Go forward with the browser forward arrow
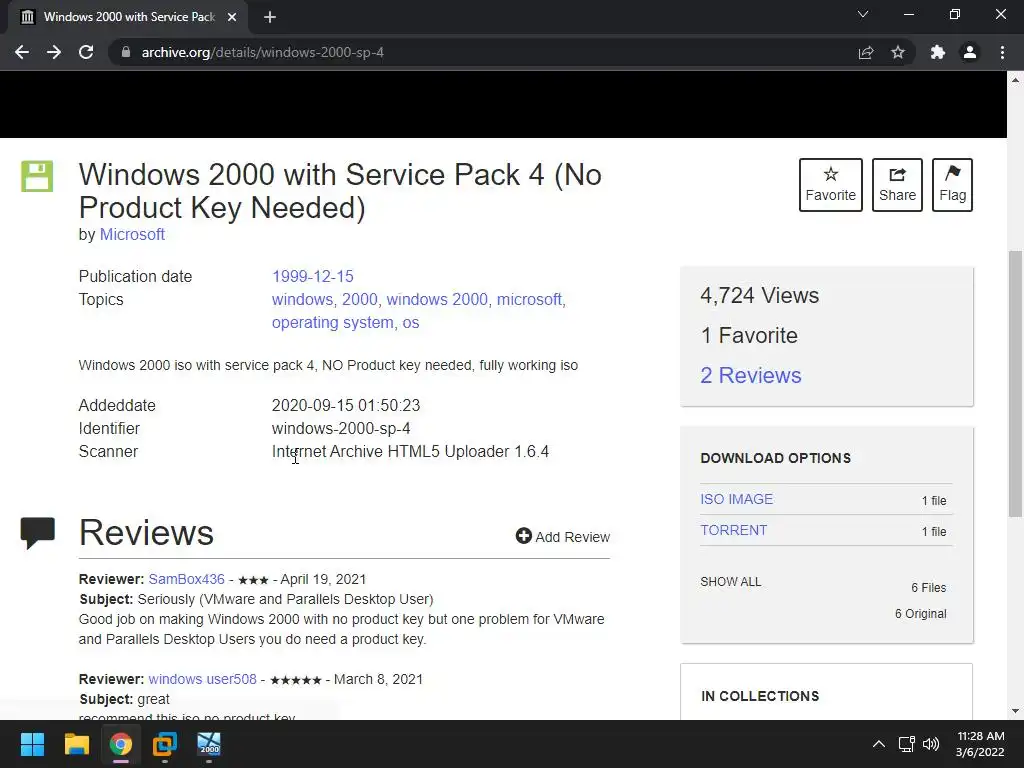This screenshot has width=1024, height=768. (54, 52)
